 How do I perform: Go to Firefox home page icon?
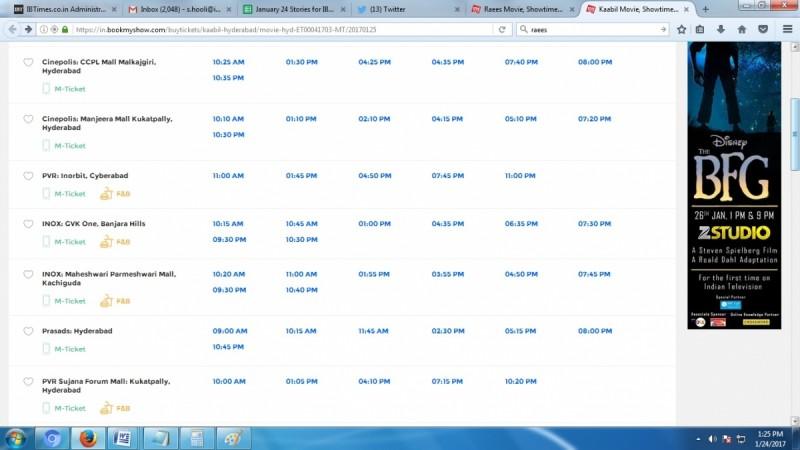(x=742, y=30)
